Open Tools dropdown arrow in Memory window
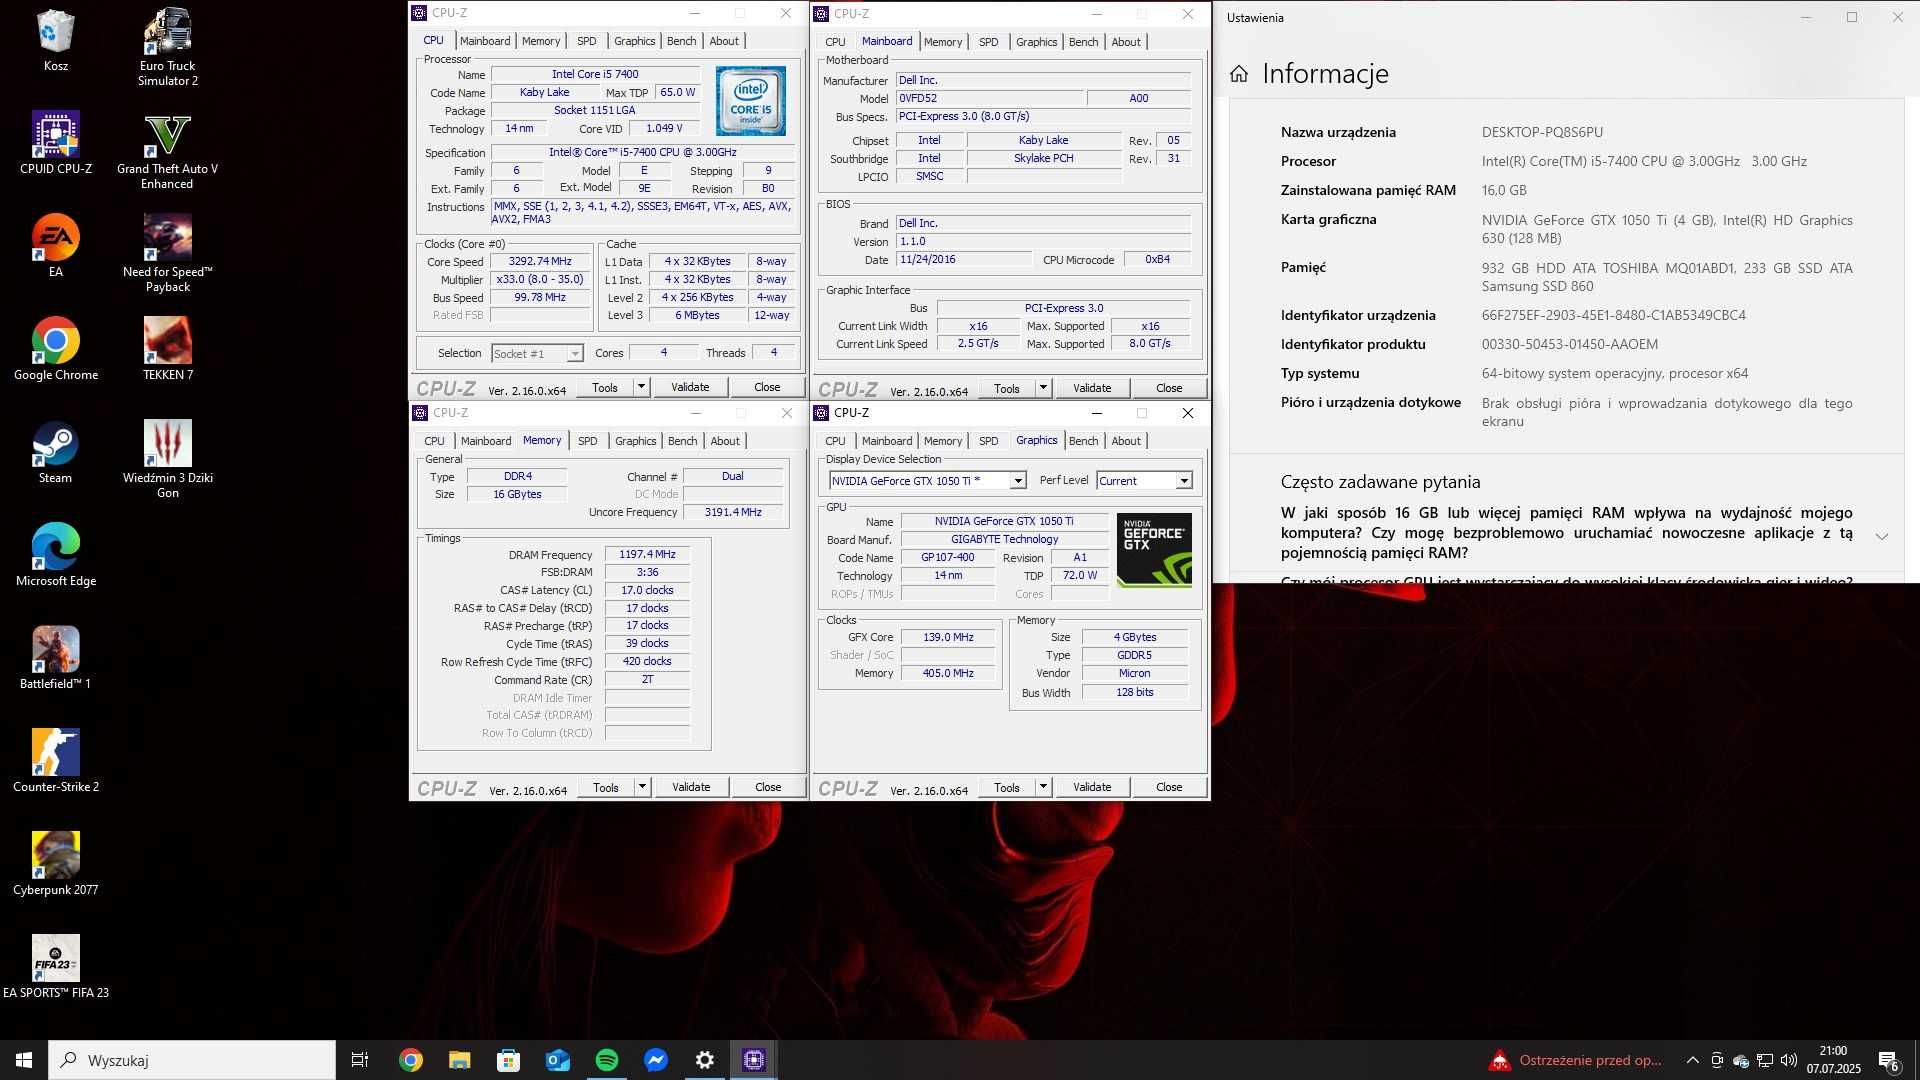The image size is (1920, 1080). coord(642,787)
